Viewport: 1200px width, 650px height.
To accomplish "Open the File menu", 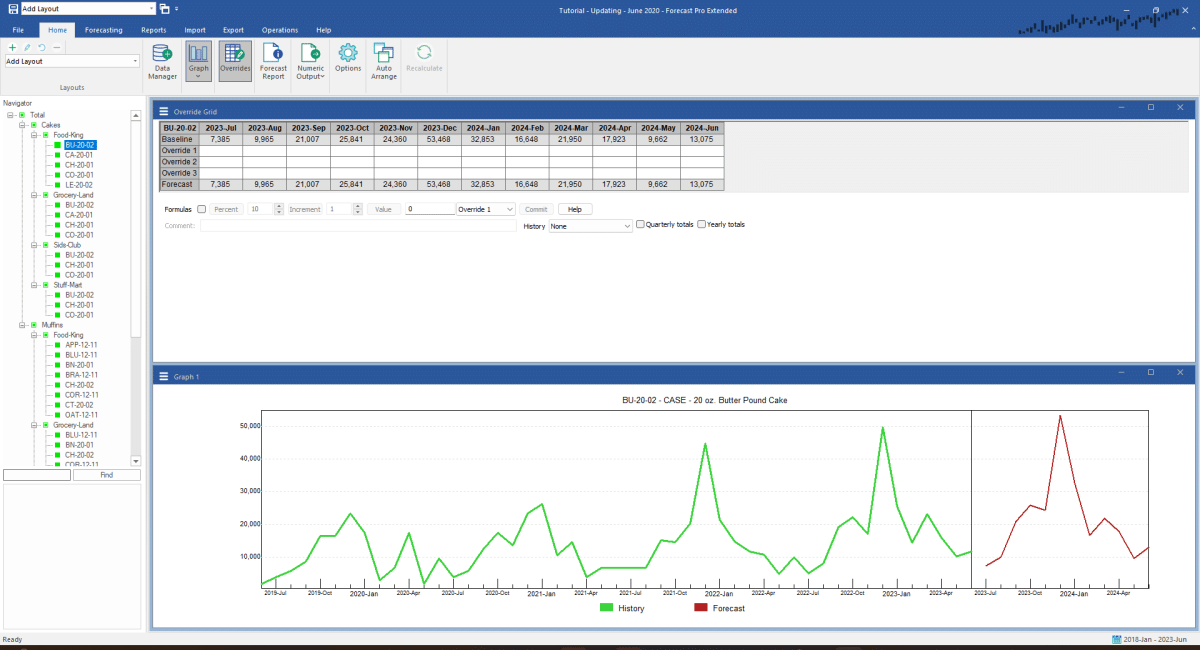I will [19, 30].
